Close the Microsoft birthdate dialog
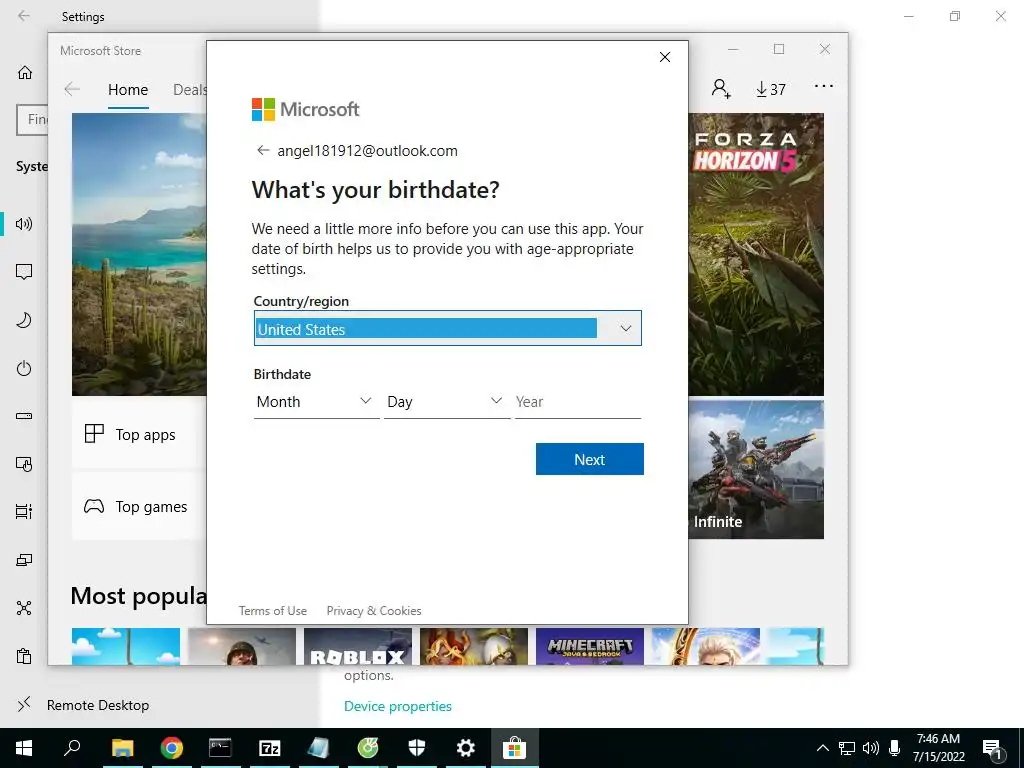The height and width of the screenshot is (768, 1024). tap(665, 57)
